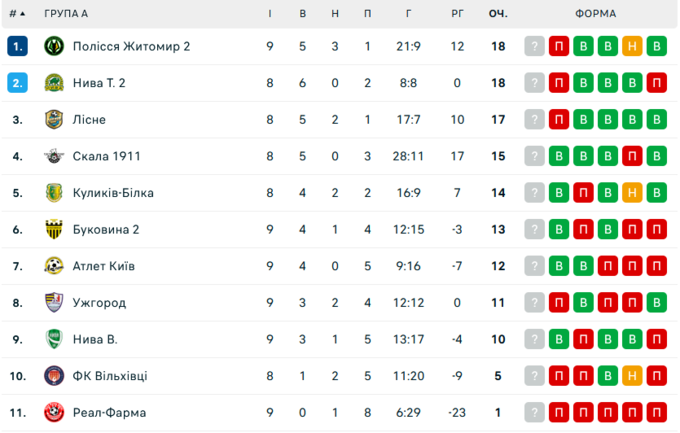Click the Ужгород club crest
680x433 pixels.
click(54, 302)
